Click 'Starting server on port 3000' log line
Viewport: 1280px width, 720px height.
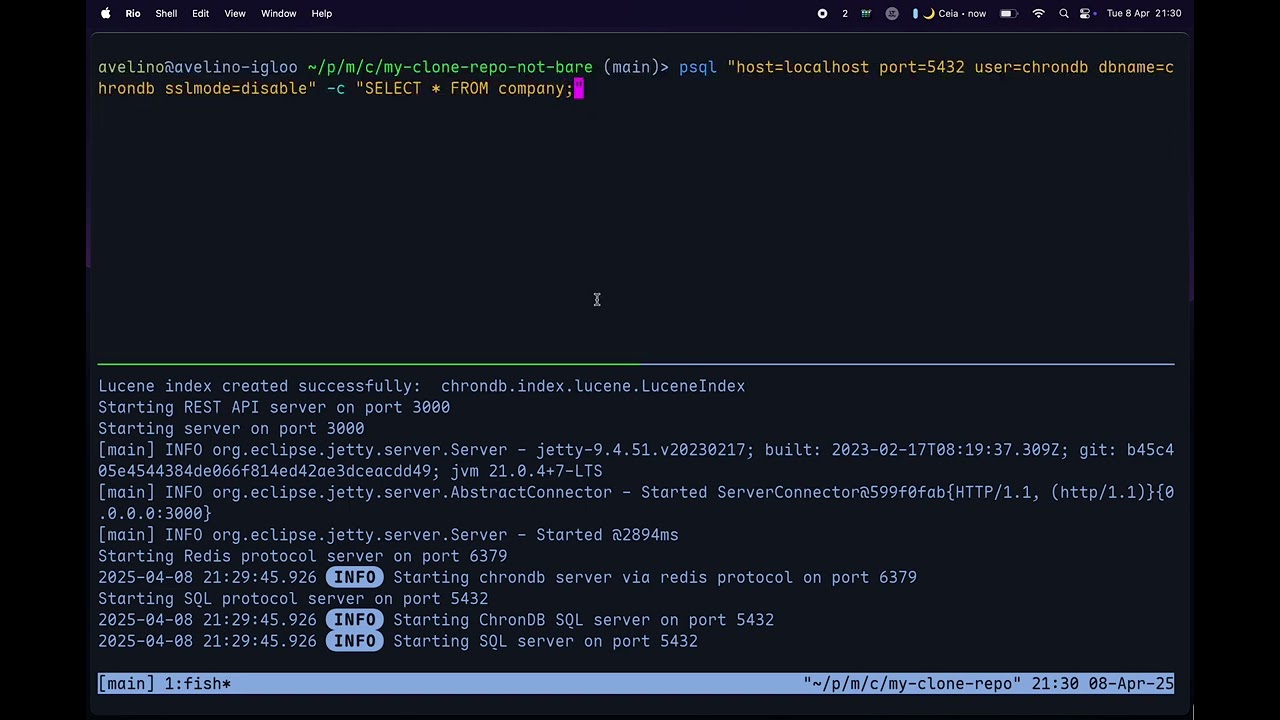pos(231,428)
